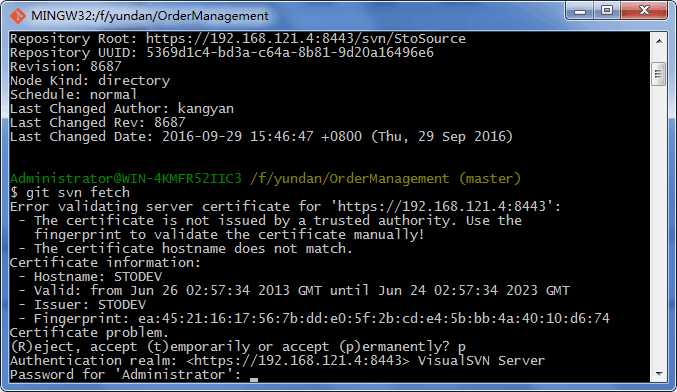Click 'not issued by a trusted authority' line
This screenshot has width=677, height=392.
(x=270, y=221)
